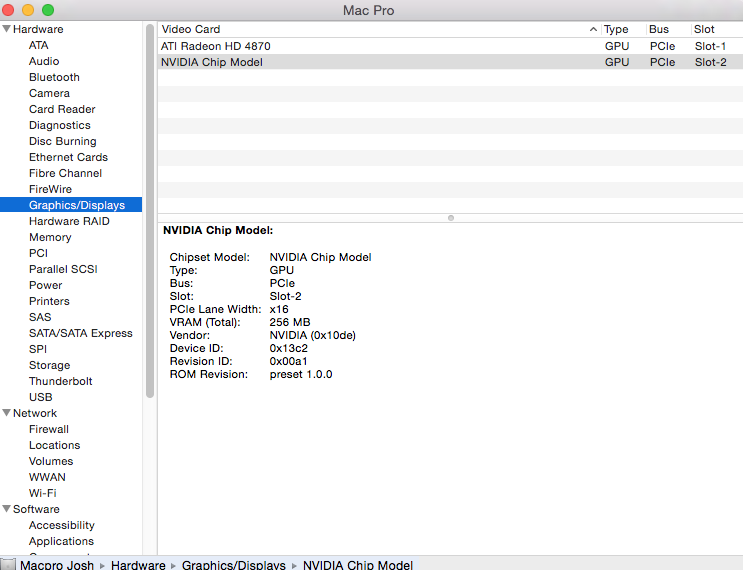Click the Software category label
The width and height of the screenshot is (743, 570).
pyautogui.click(x=36, y=509)
